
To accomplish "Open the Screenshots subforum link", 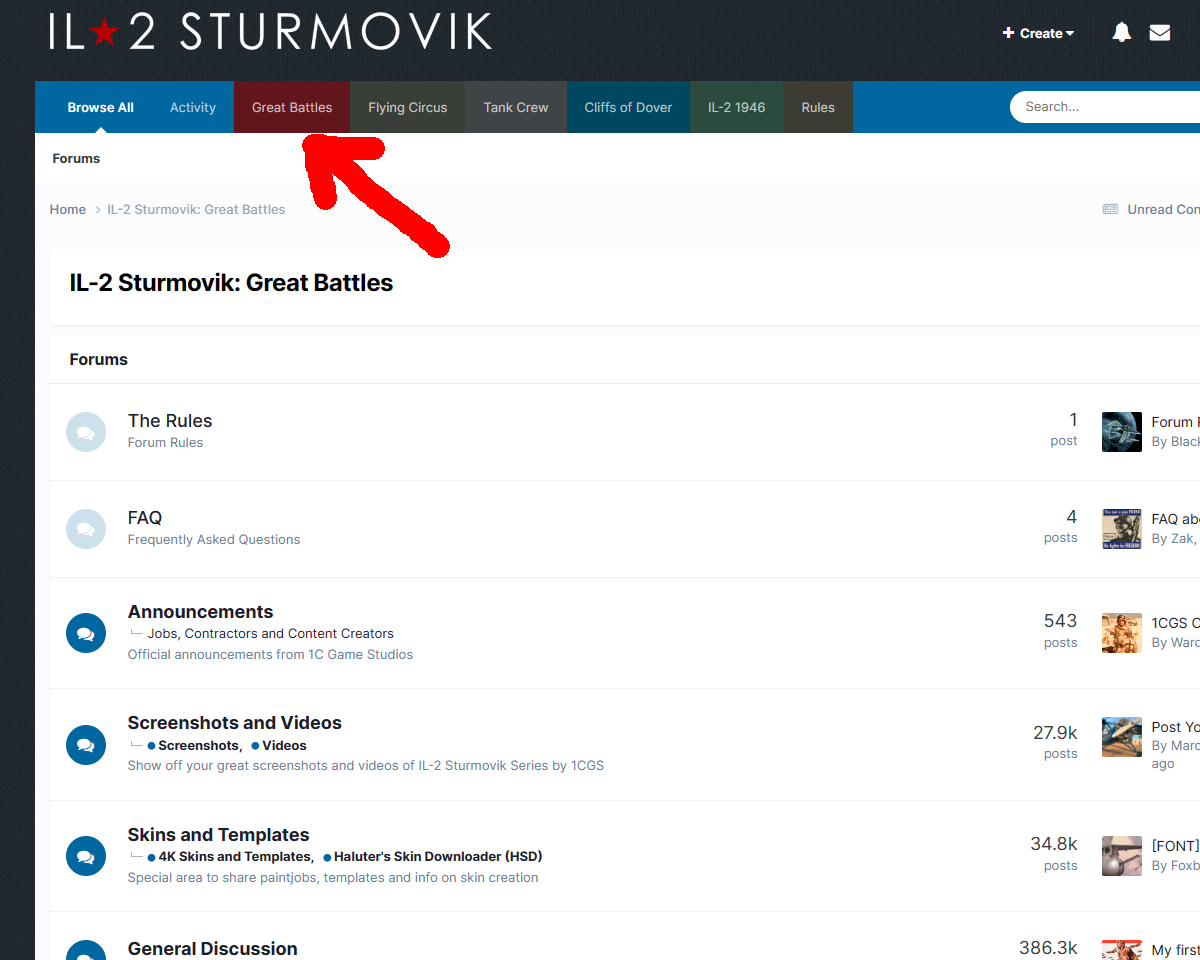I will pyautogui.click(x=199, y=745).
